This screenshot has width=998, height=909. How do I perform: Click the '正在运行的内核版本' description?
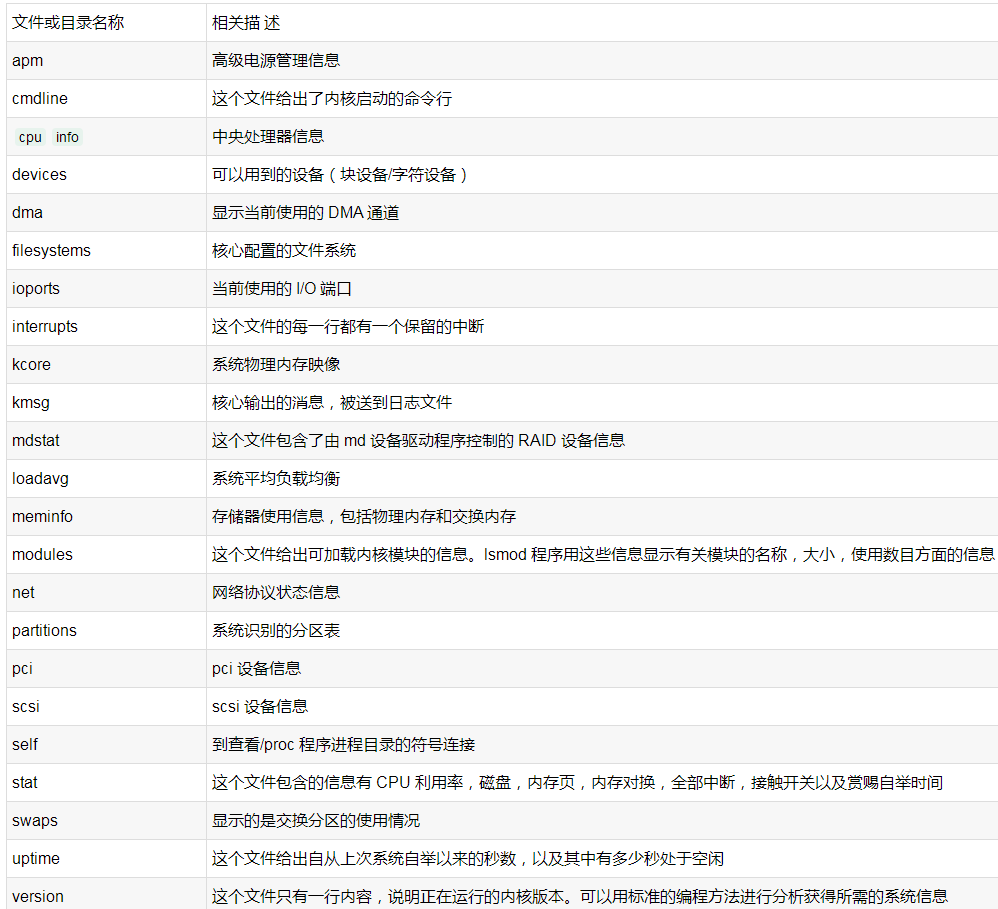pyautogui.click(x=580, y=896)
